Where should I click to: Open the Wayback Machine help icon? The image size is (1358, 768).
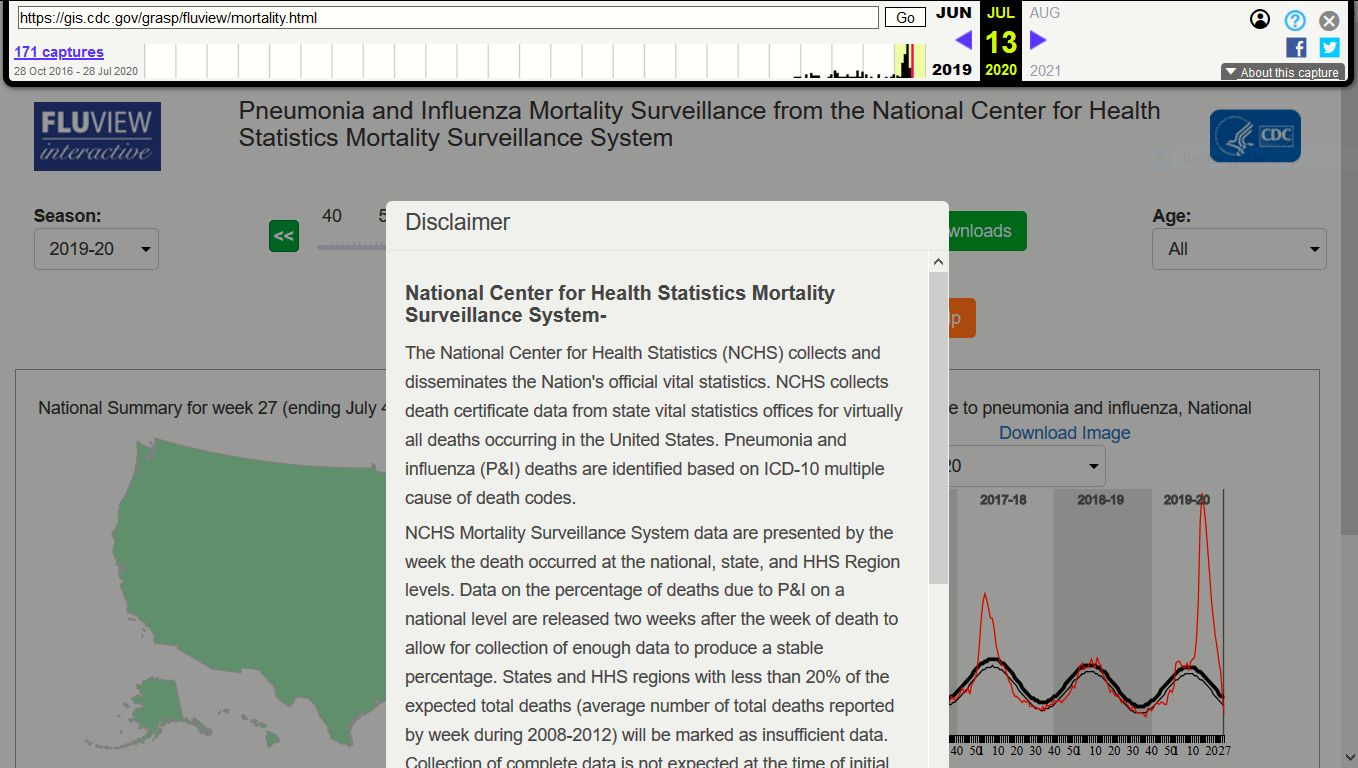coord(1295,20)
